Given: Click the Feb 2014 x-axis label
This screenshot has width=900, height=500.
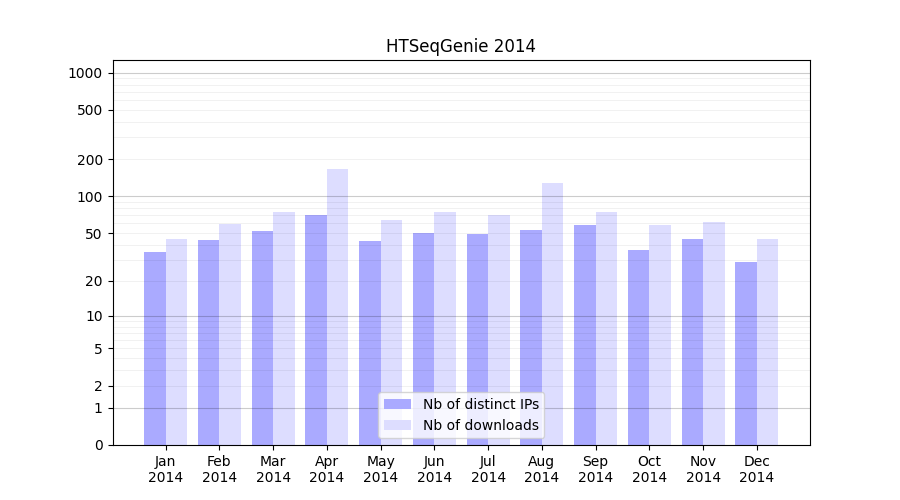Looking at the screenshot, I should pos(219,469).
